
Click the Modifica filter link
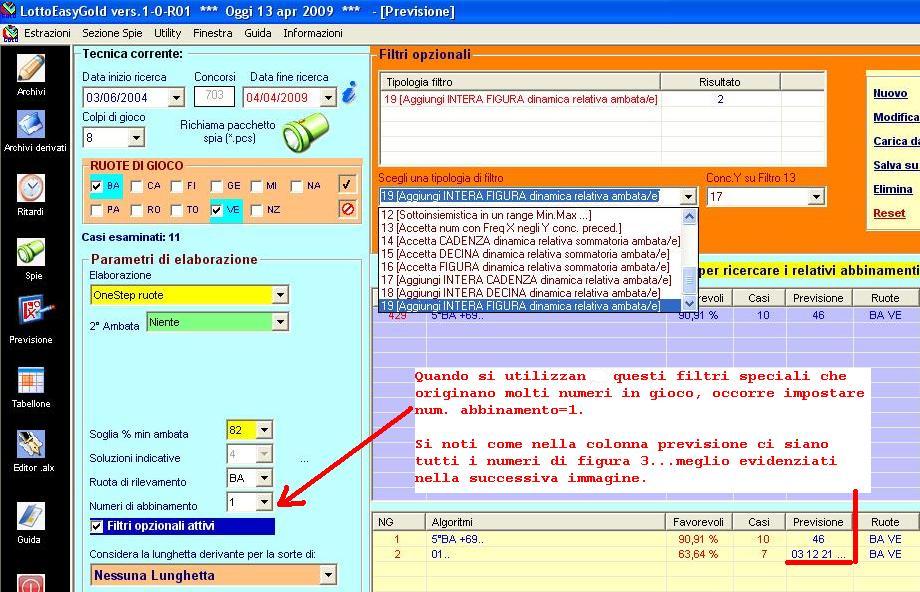896,117
